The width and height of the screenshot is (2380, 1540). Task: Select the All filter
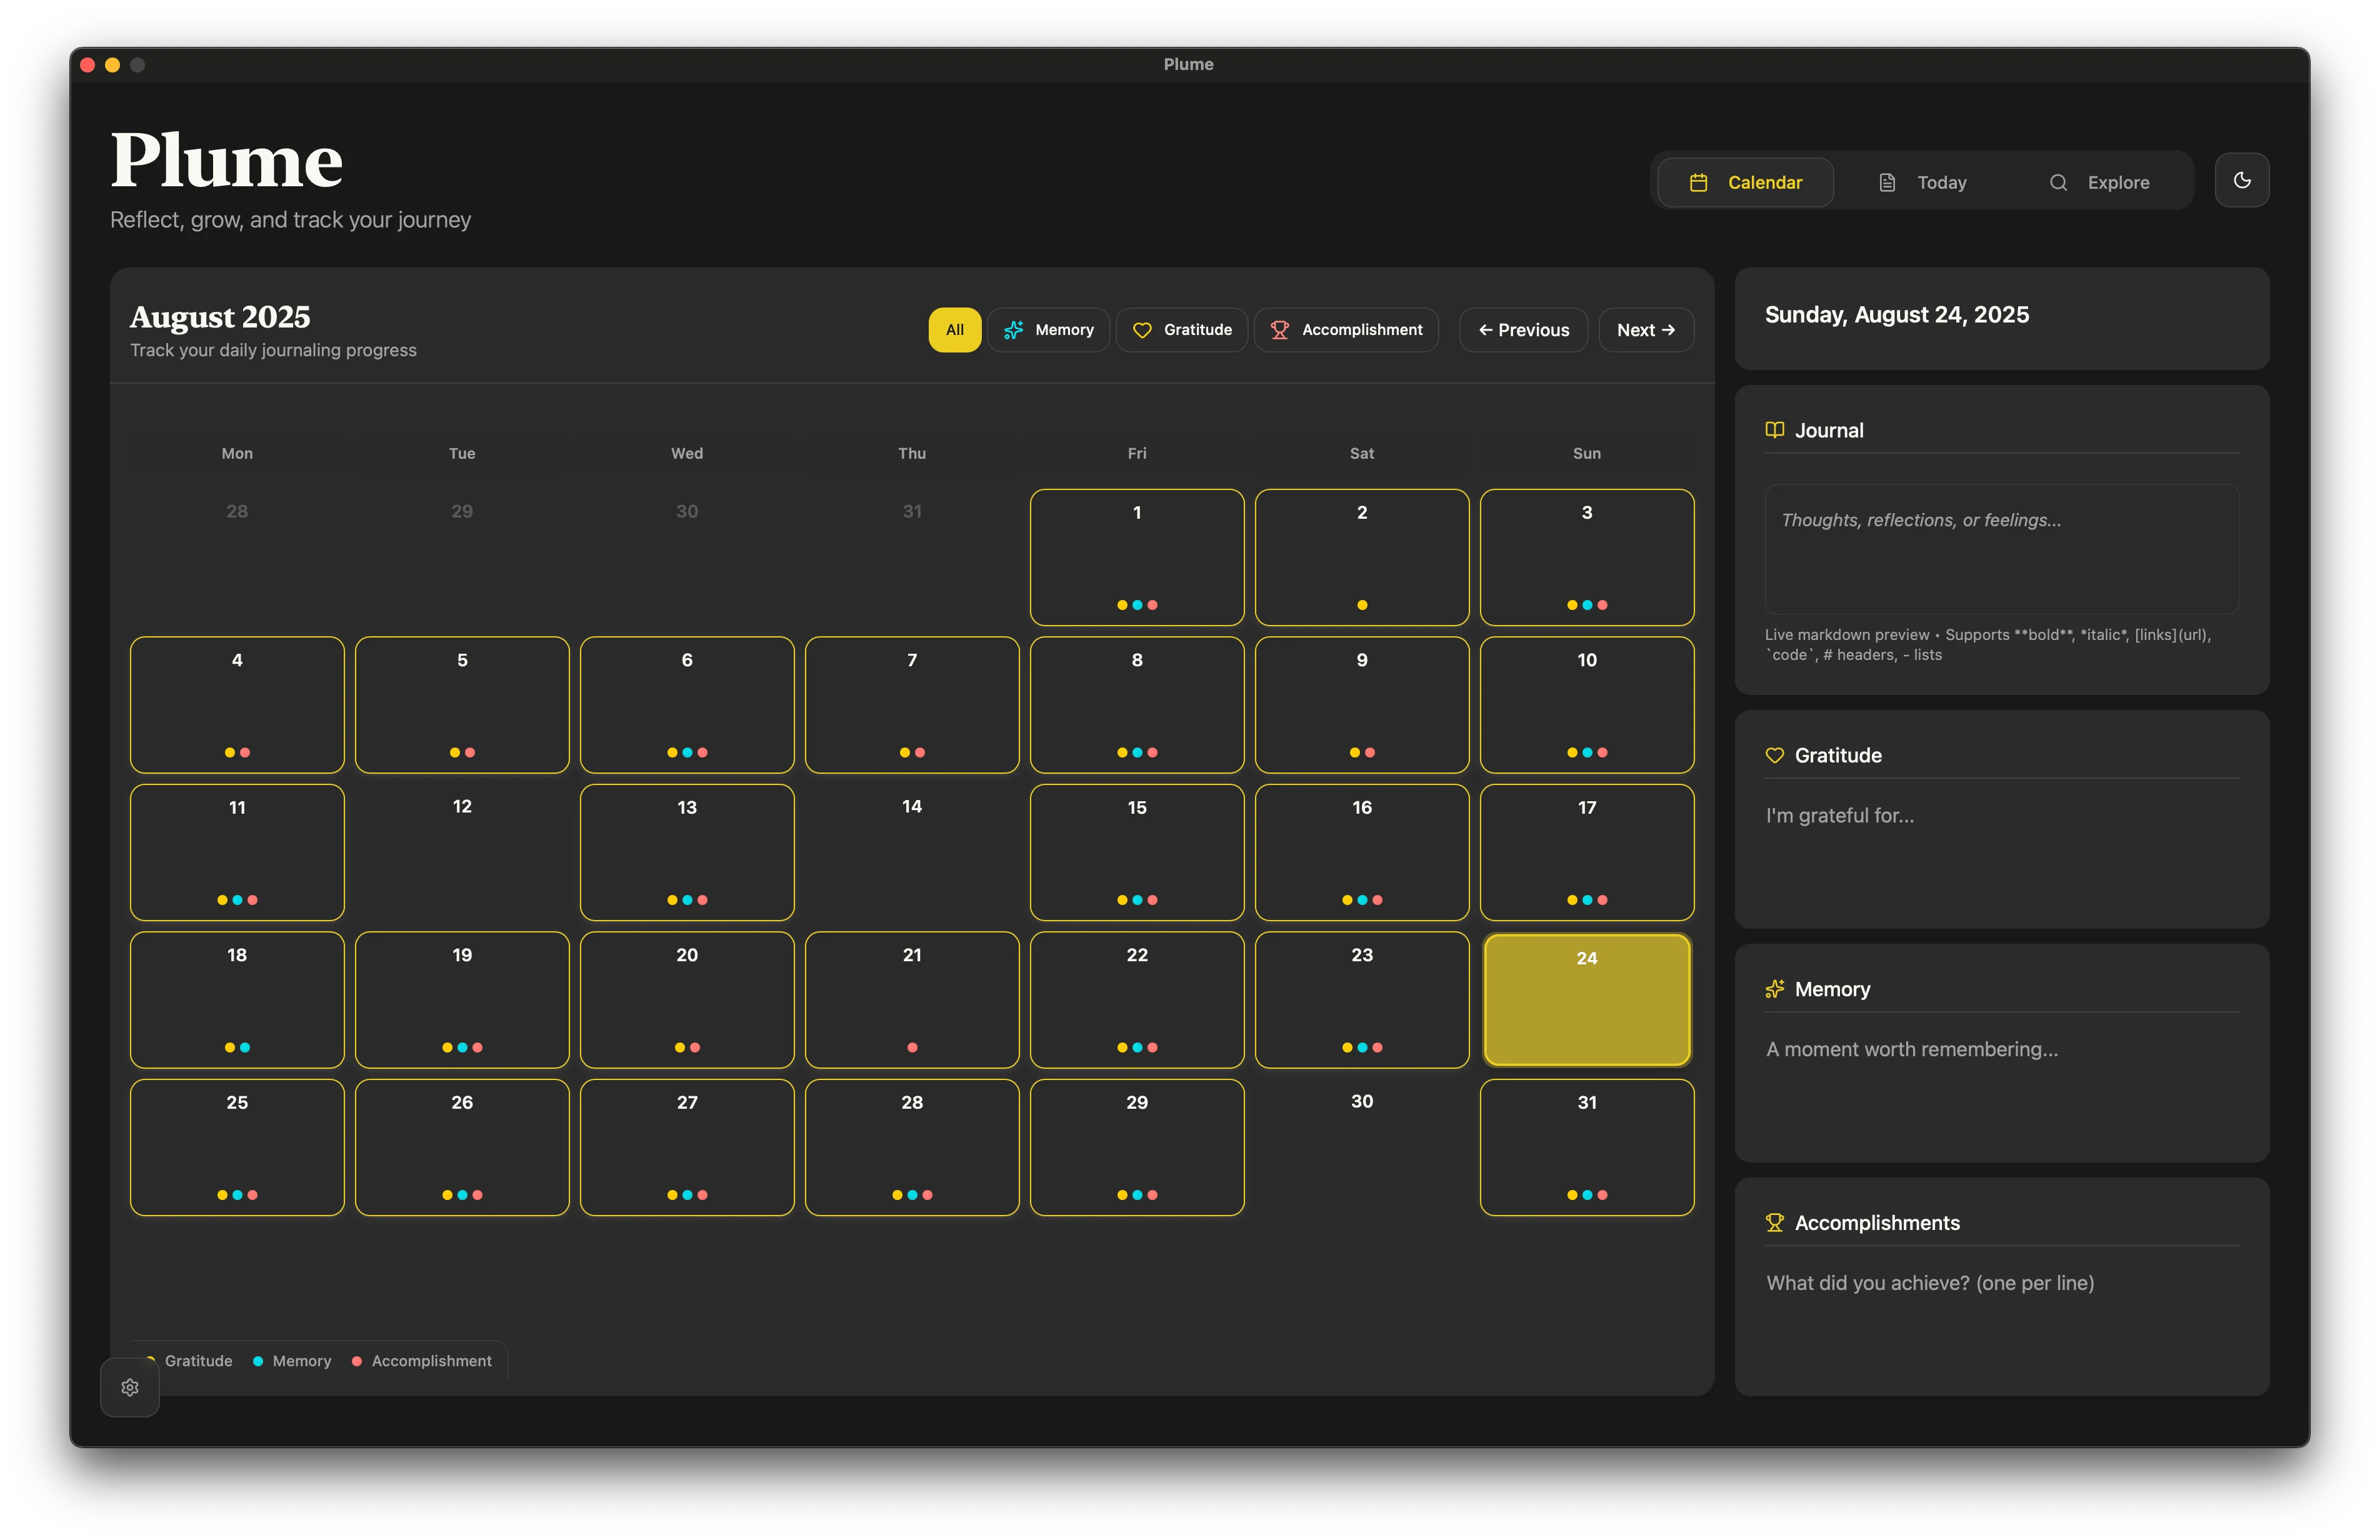tap(953, 330)
